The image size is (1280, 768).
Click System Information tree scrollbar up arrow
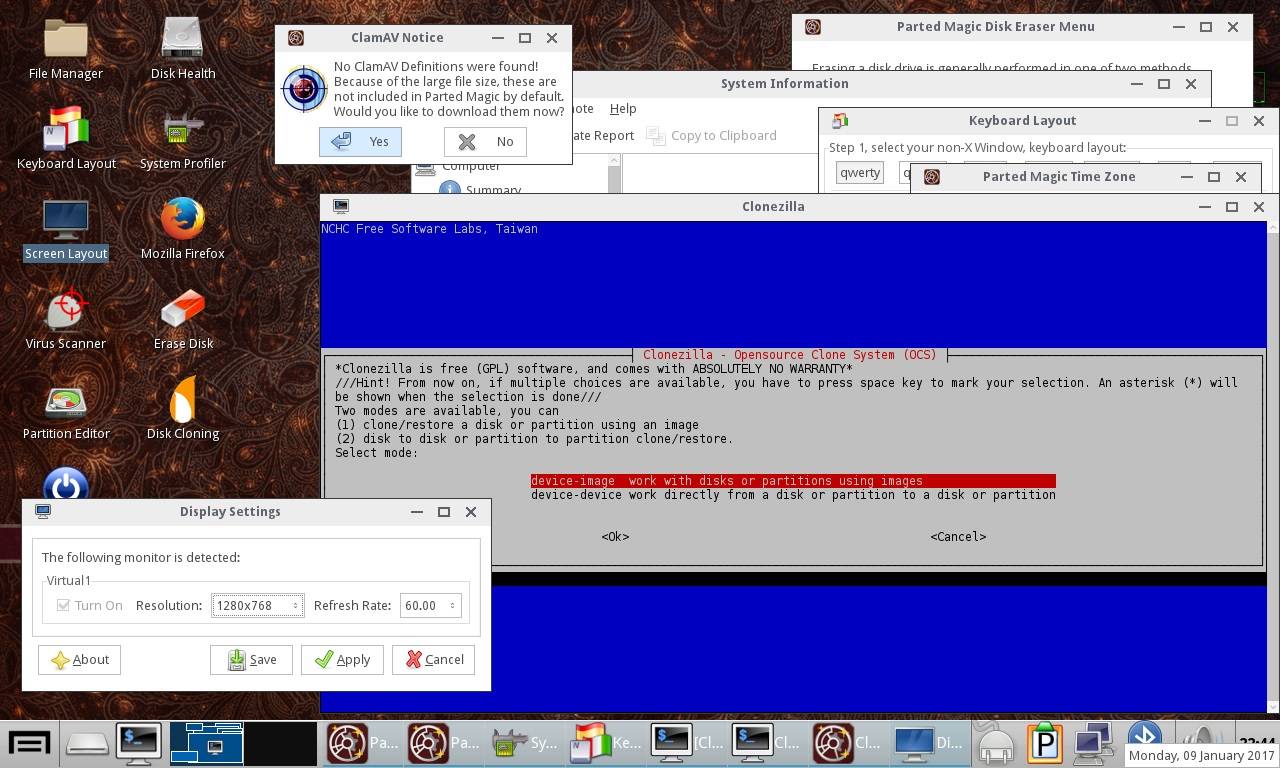point(614,160)
